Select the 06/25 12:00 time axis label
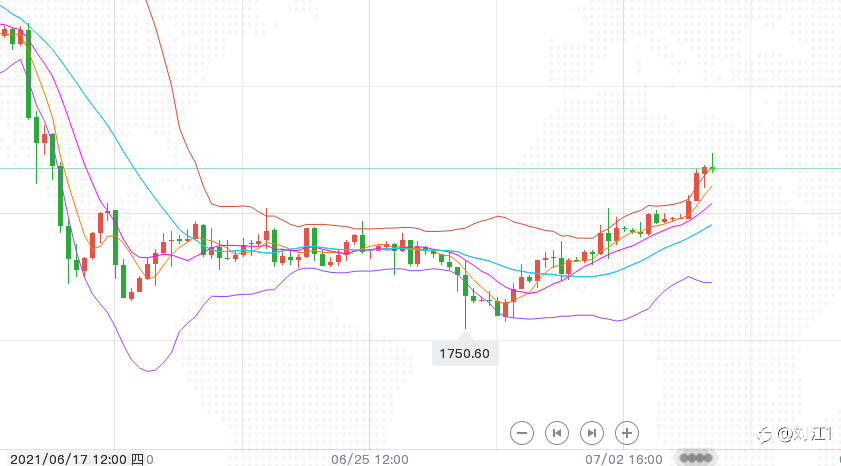The height and width of the screenshot is (466, 841). pos(370,460)
